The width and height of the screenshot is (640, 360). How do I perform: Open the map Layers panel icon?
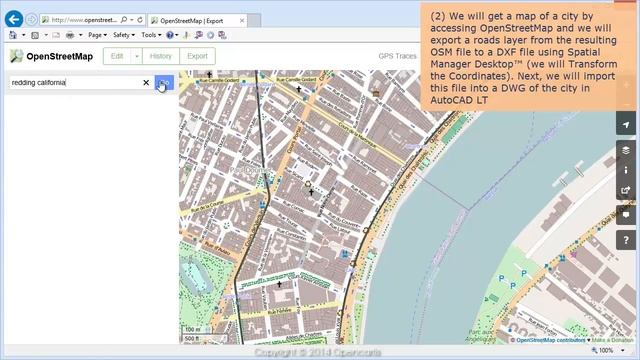(x=626, y=151)
